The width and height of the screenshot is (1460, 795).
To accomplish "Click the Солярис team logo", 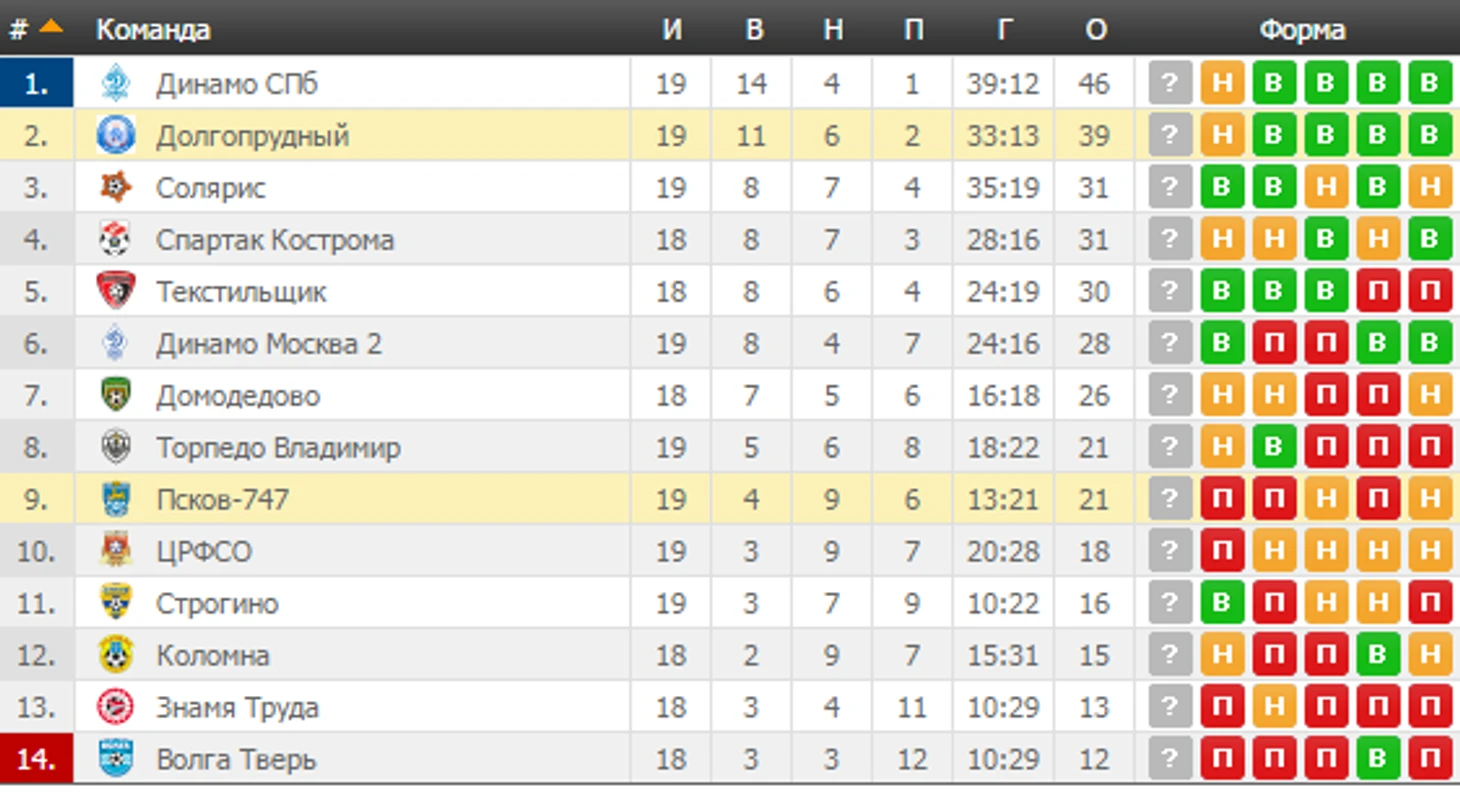I will (116, 187).
